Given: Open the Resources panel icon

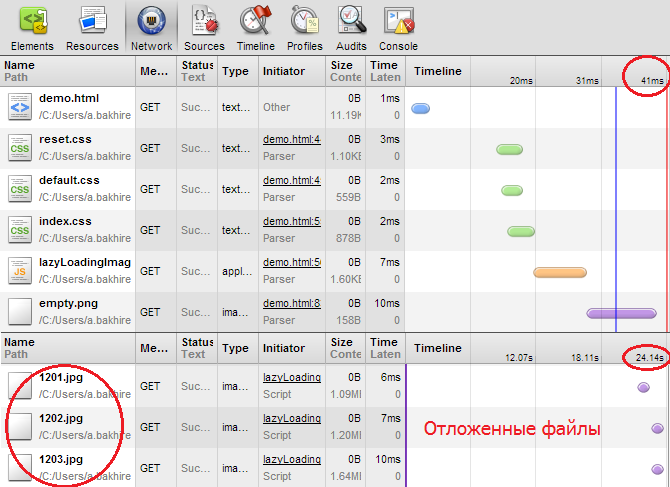Looking at the screenshot, I should click(92, 20).
